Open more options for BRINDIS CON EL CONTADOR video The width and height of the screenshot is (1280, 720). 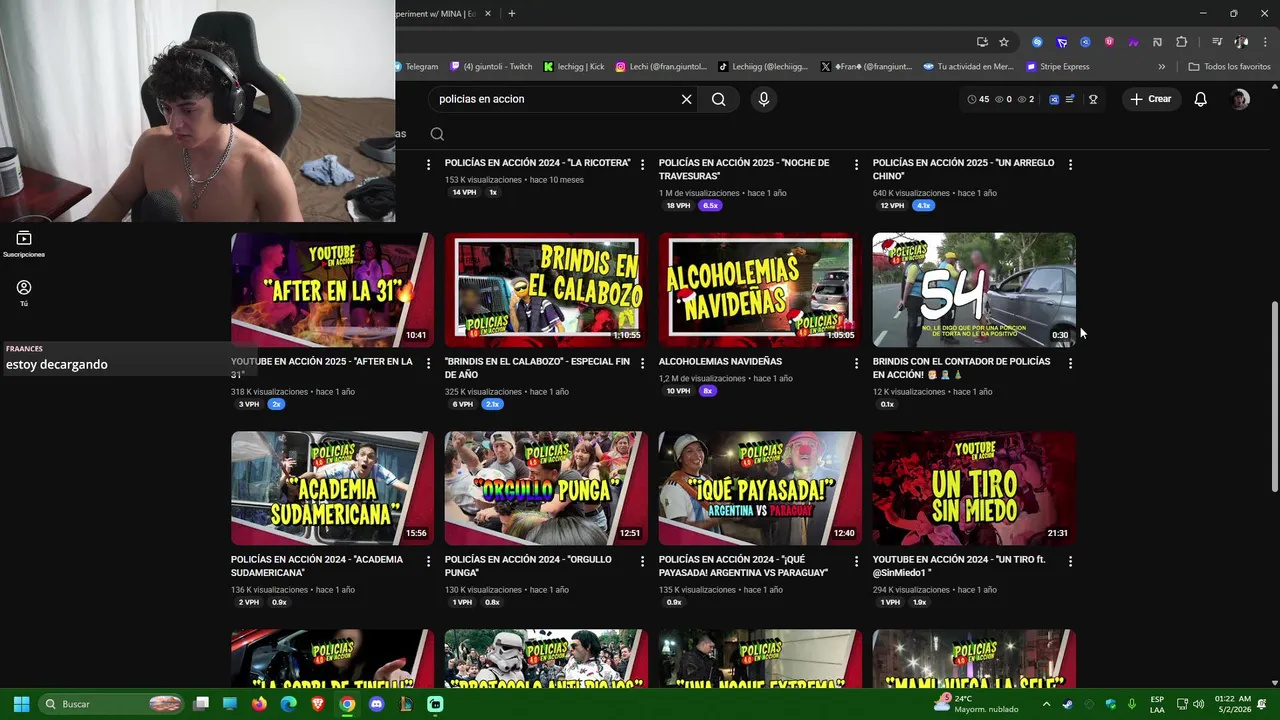coord(1070,363)
